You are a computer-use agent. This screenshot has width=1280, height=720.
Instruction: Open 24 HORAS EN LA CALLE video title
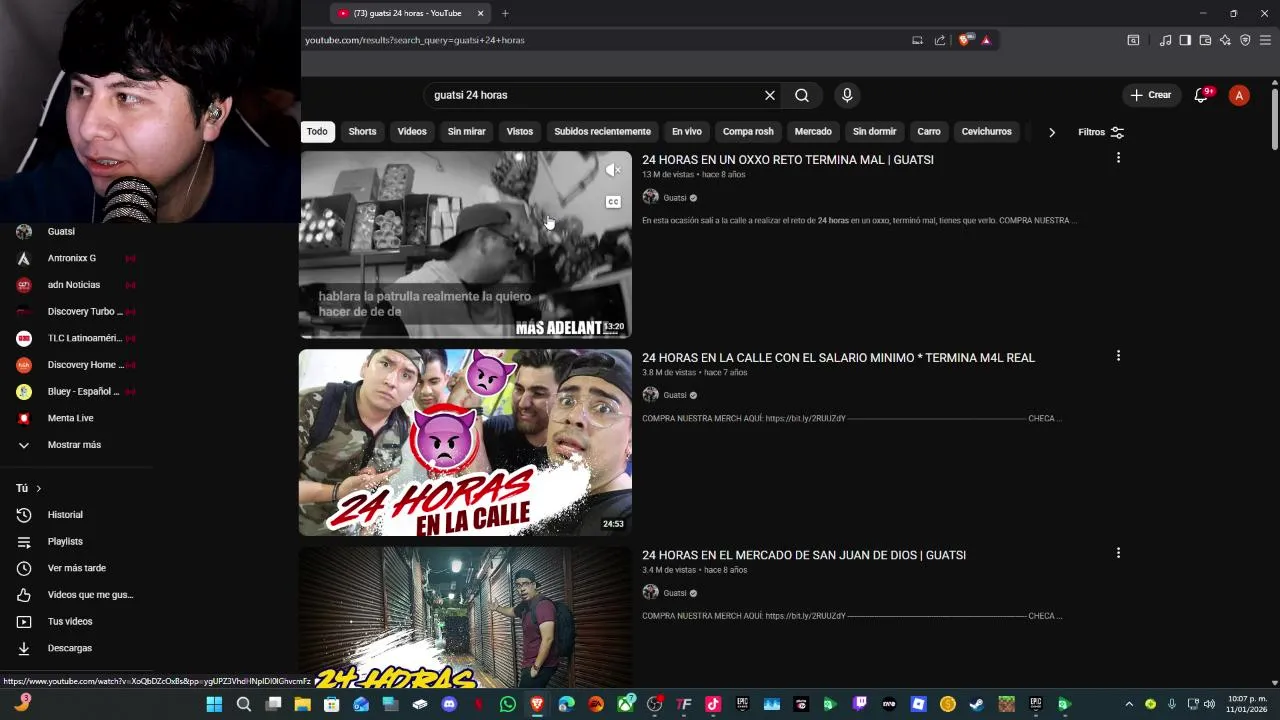point(838,358)
